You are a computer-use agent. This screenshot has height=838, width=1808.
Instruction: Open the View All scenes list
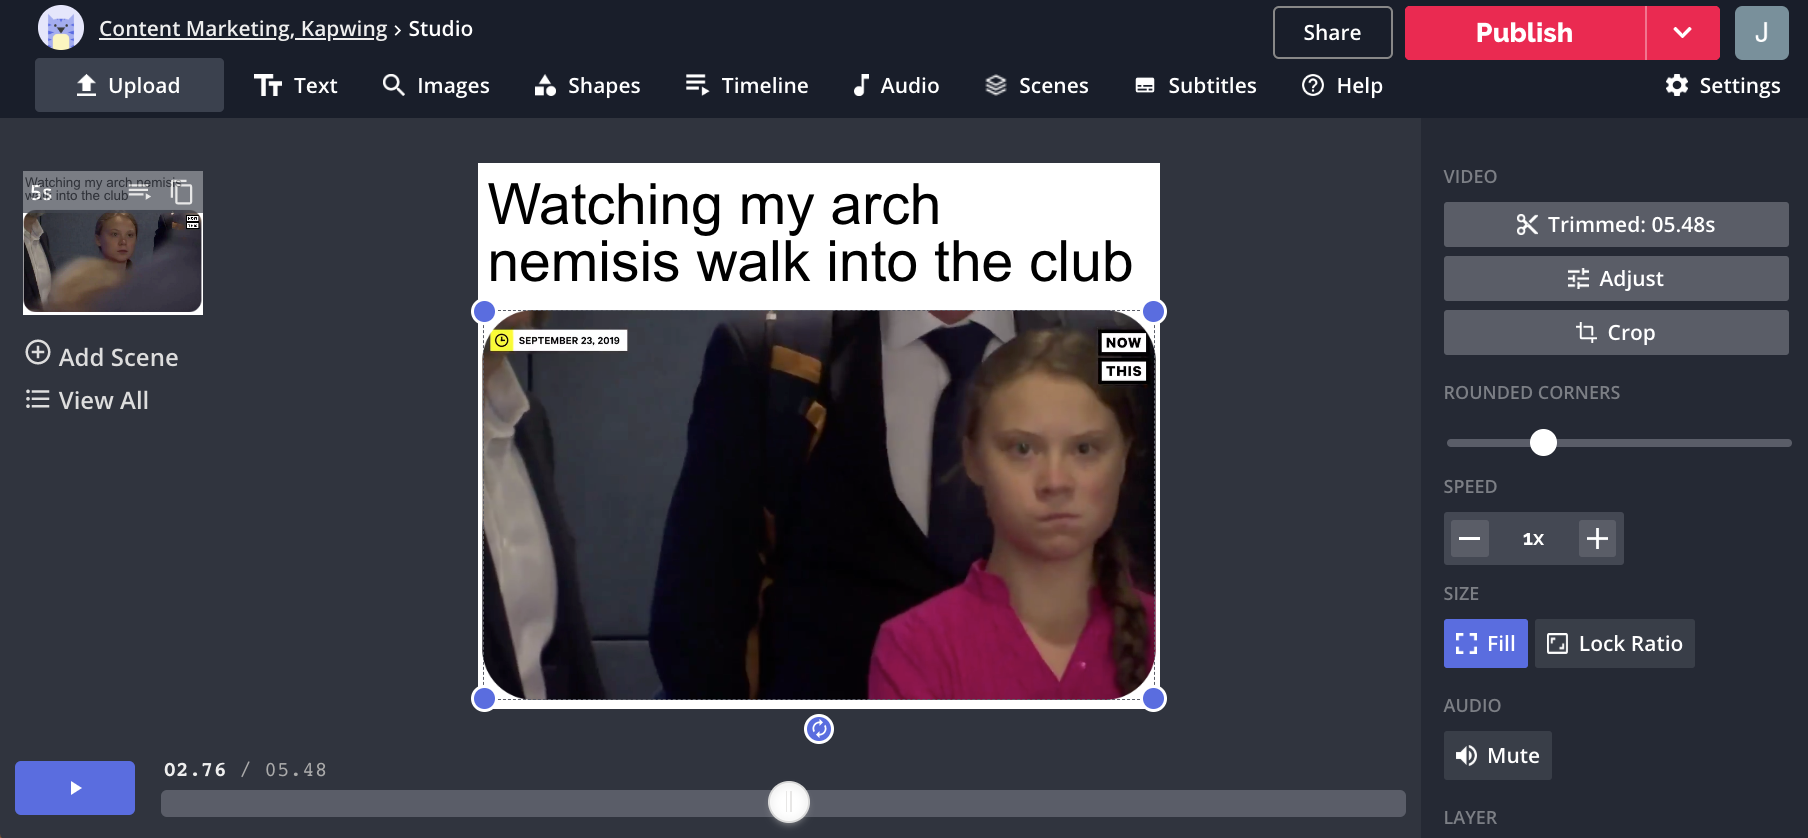coord(88,401)
